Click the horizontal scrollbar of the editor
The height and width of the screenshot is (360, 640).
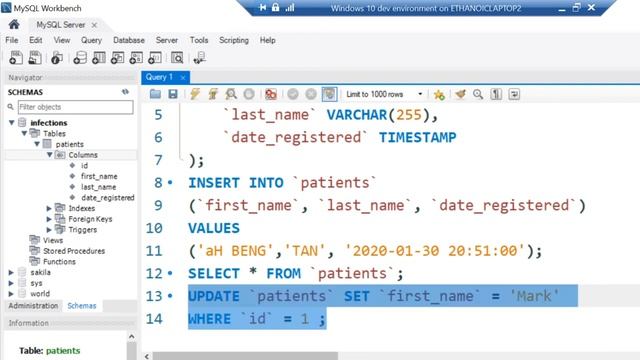(x=245, y=356)
